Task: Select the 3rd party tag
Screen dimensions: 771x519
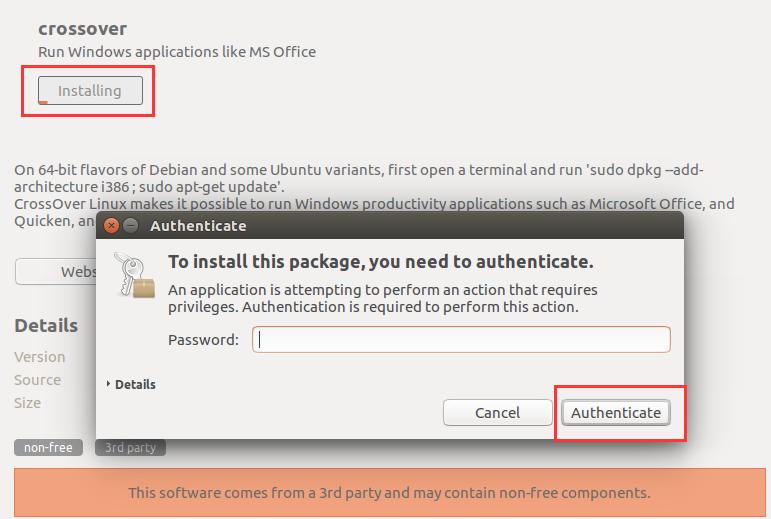Action: [x=130, y=448]
